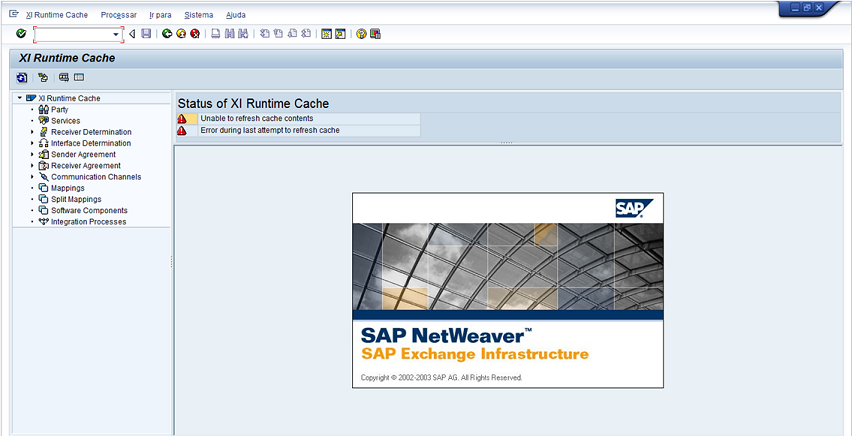
Task: Click the Find binoculars icon
Action: [x=229, y=34]
